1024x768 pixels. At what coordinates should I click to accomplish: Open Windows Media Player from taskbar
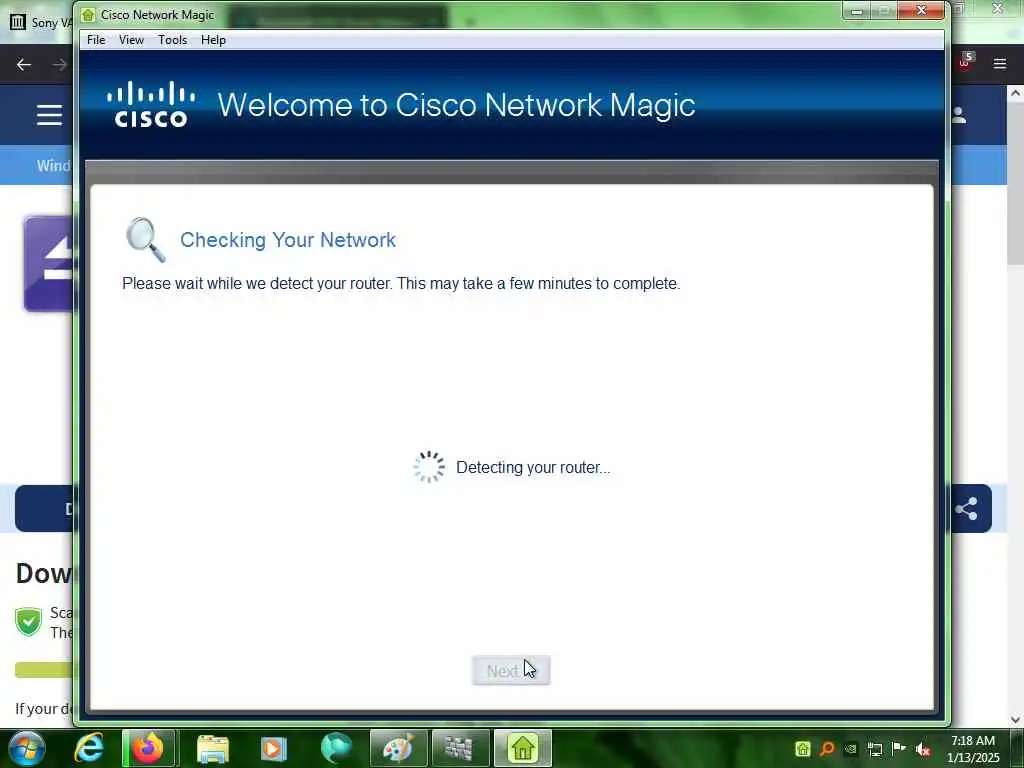tap(273, 748)
